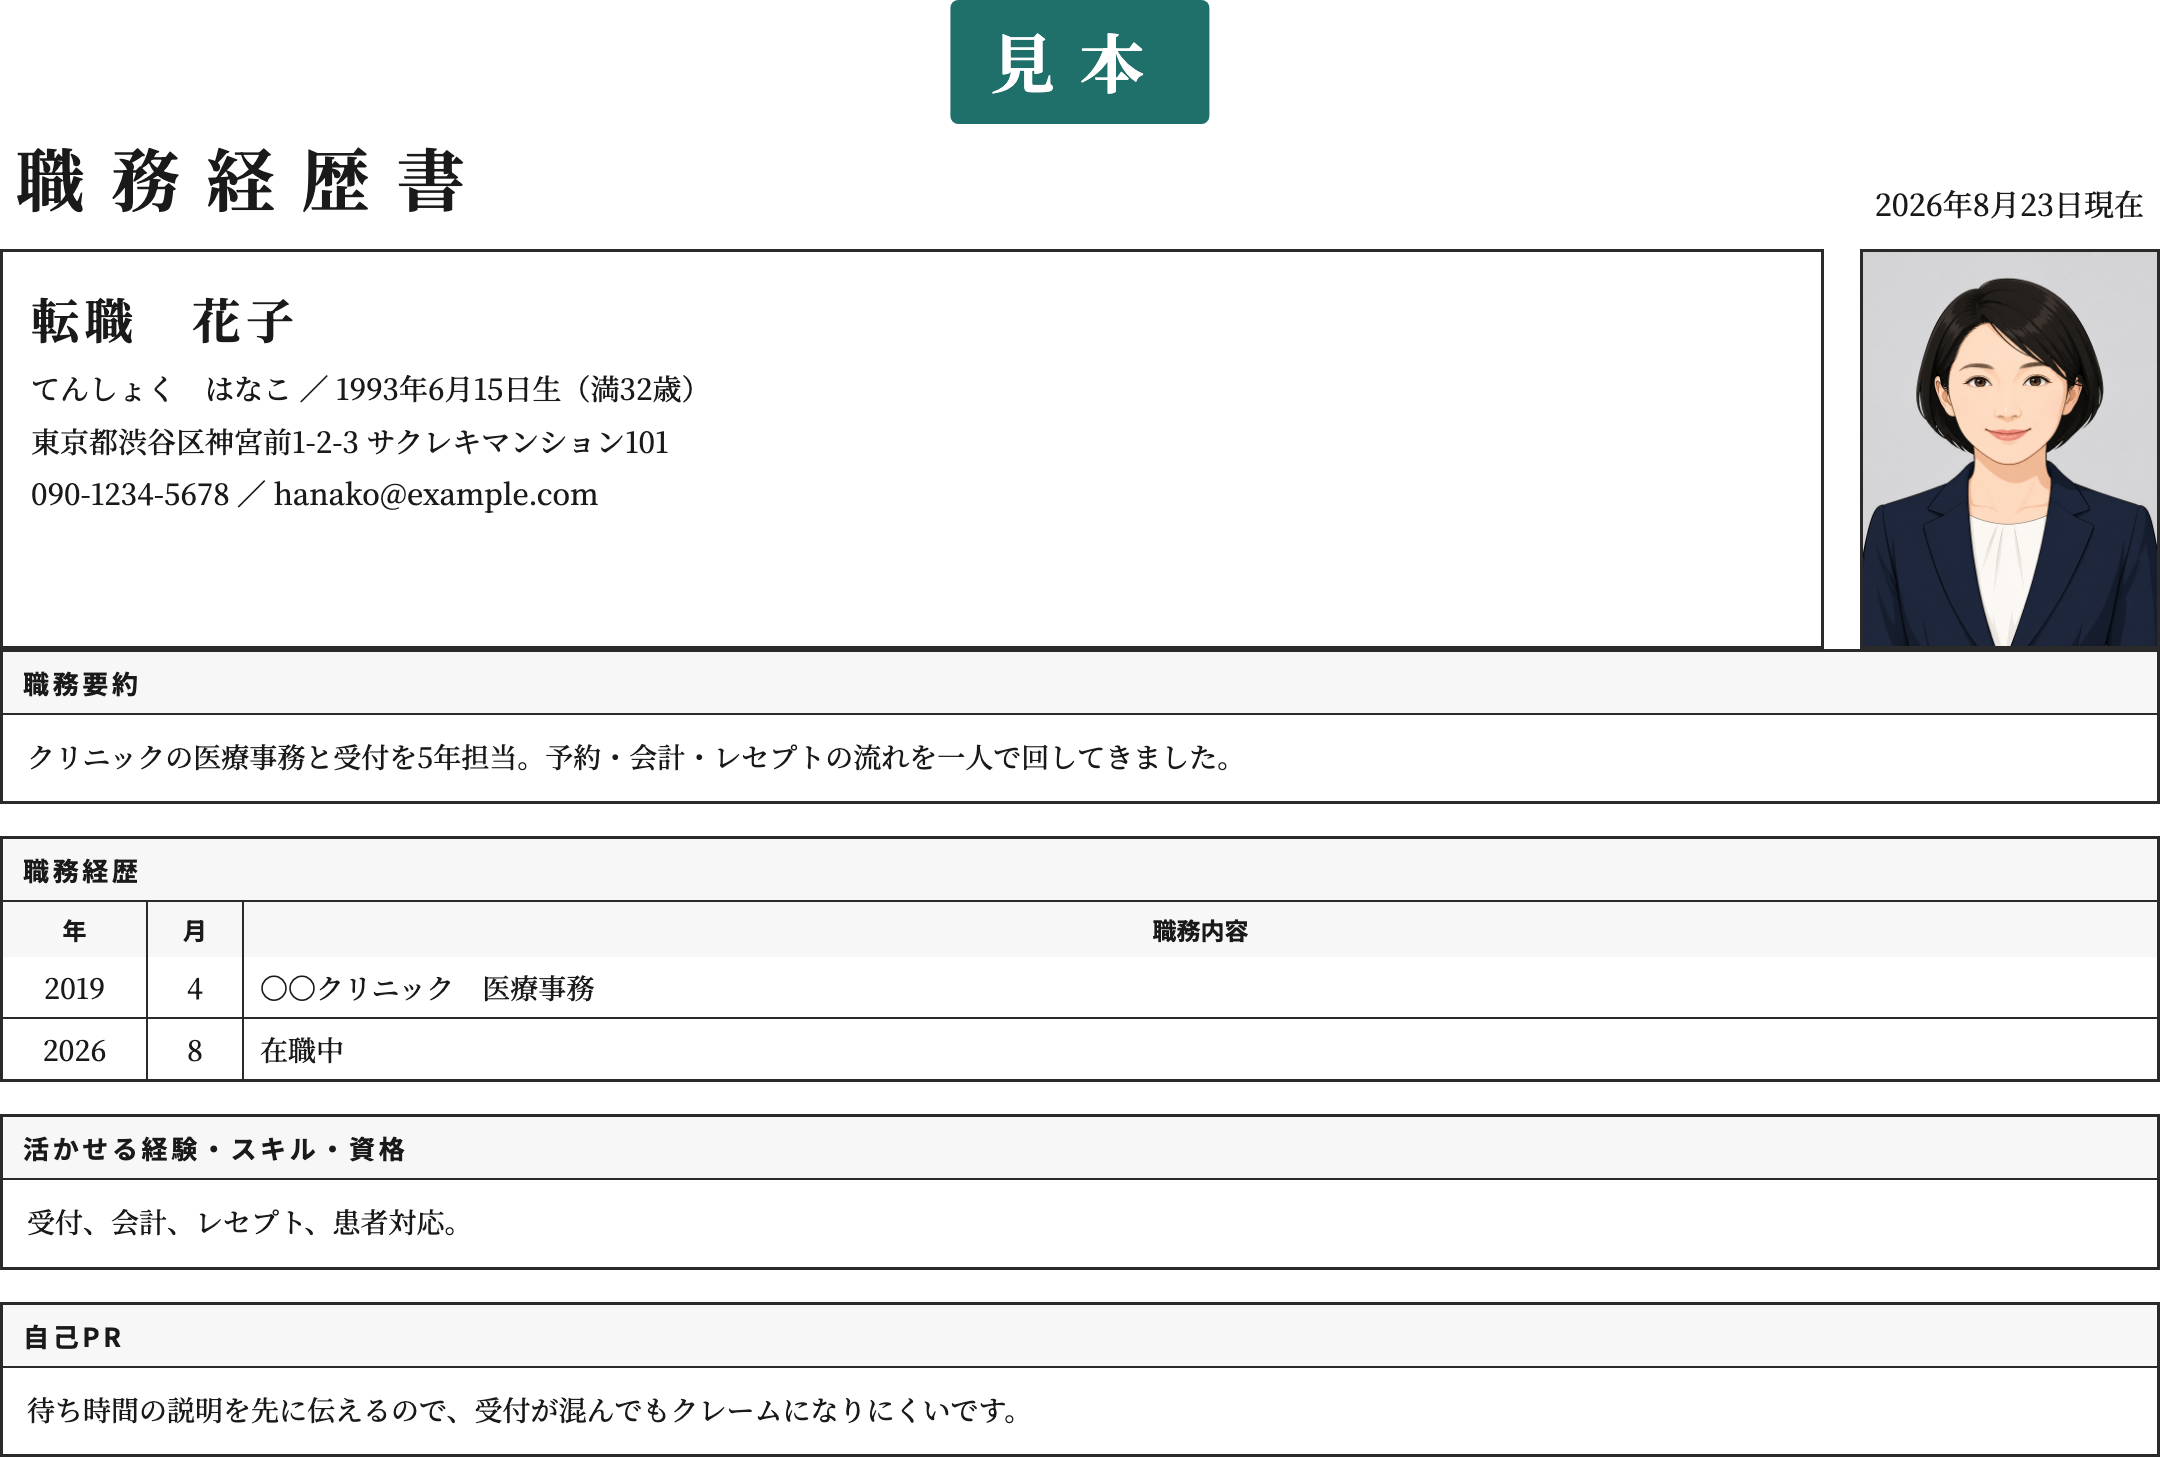Image resolution: width=2160 pixels, height=1457 pixels.
Task: Click the date 2026年8月23日現在
Action: [x=2008, y=205]
